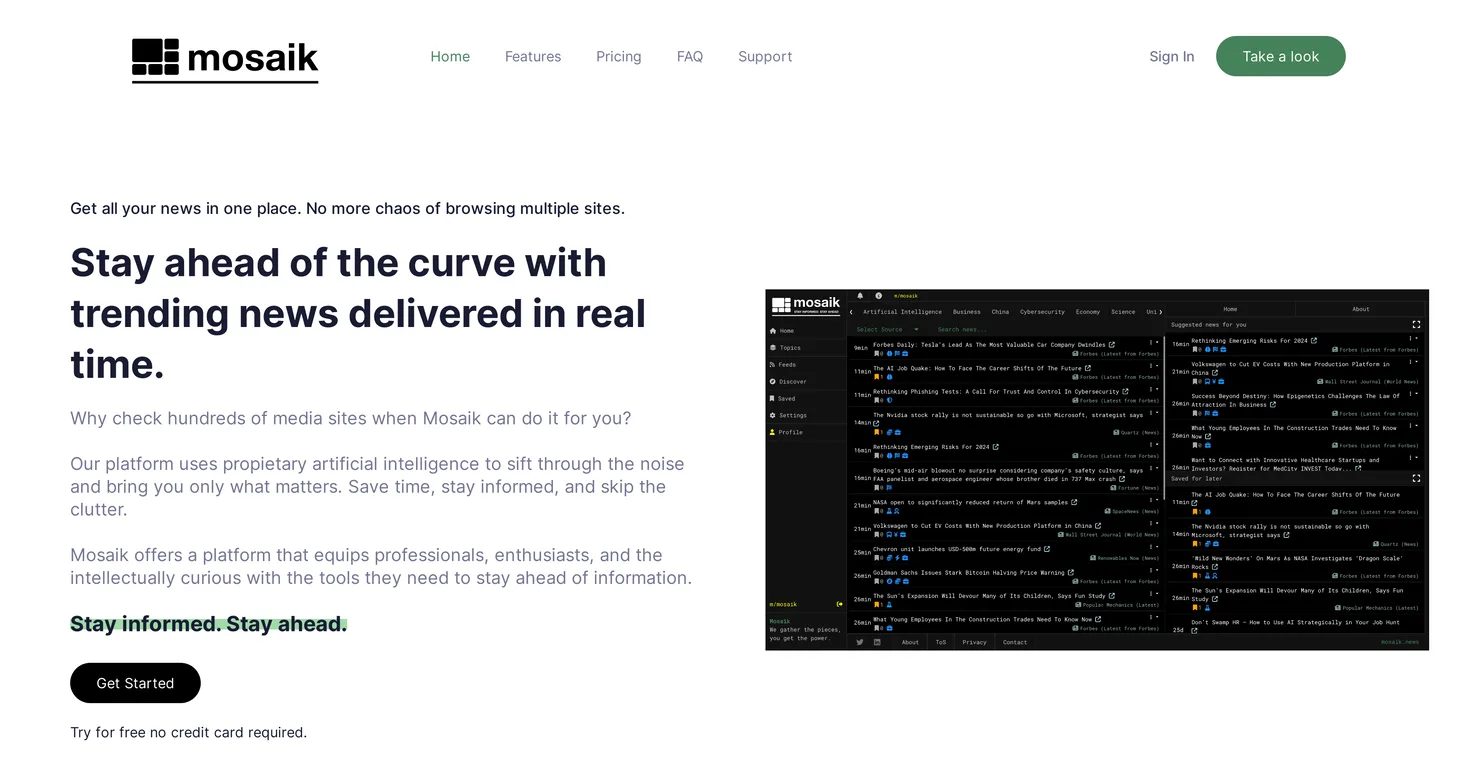Toggle bookmark on Boeing mid-air blowout article
Screen dimensions: 1473x768
pos(876,487)
